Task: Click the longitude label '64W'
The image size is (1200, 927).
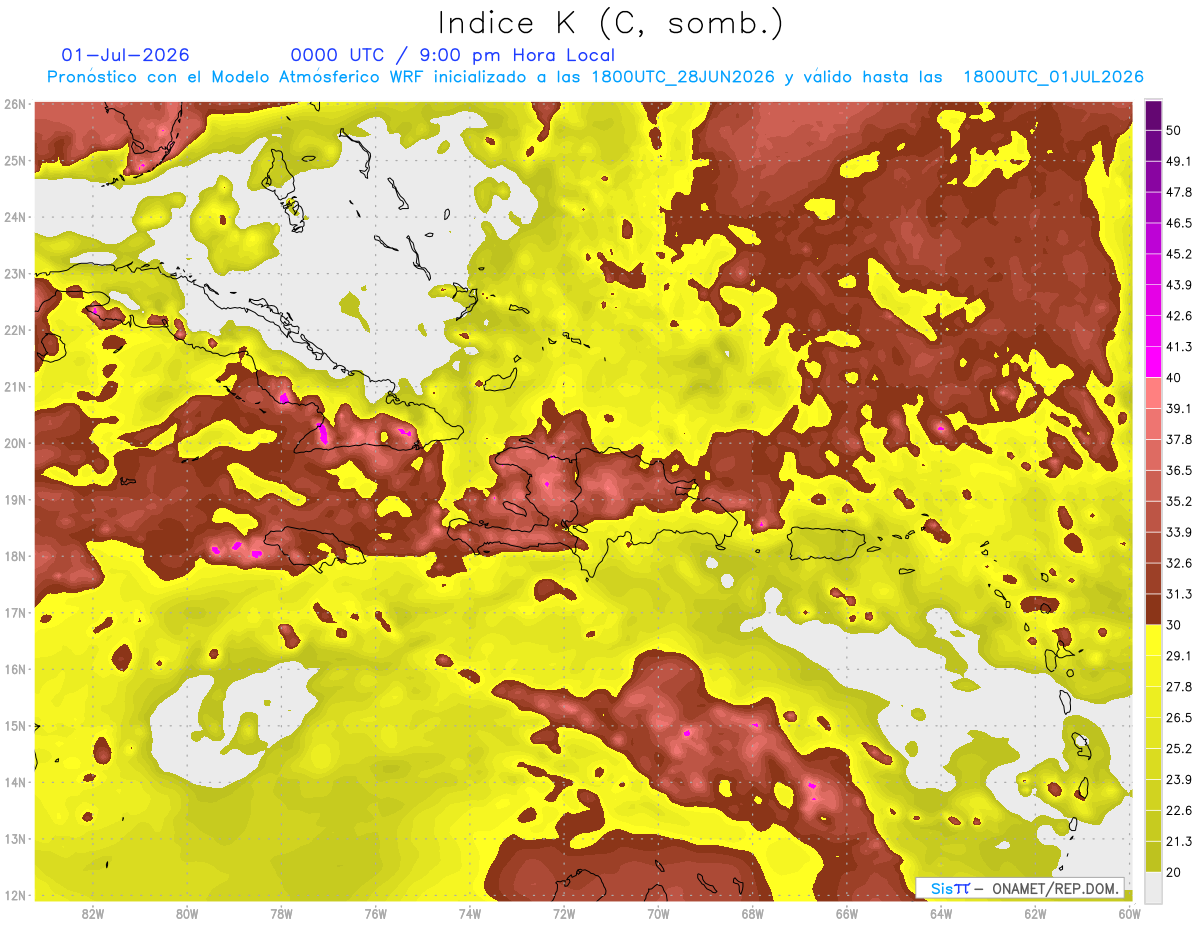Action: tap(941, 913)
